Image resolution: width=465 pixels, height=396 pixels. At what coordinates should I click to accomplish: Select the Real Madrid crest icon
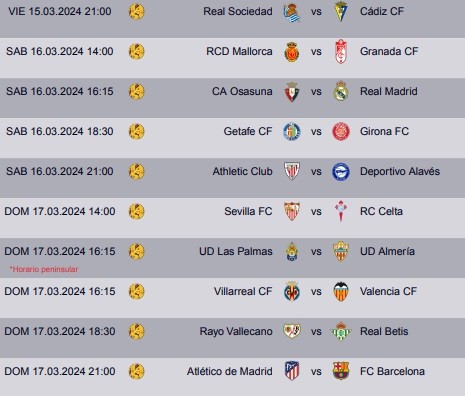pyautogui.click(x=341, y=91)
